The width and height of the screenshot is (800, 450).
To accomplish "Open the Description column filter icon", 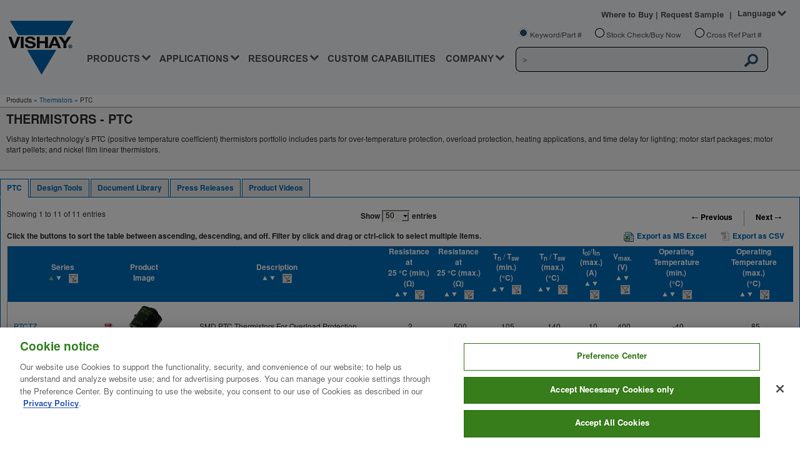I will [x=287, y=279].
